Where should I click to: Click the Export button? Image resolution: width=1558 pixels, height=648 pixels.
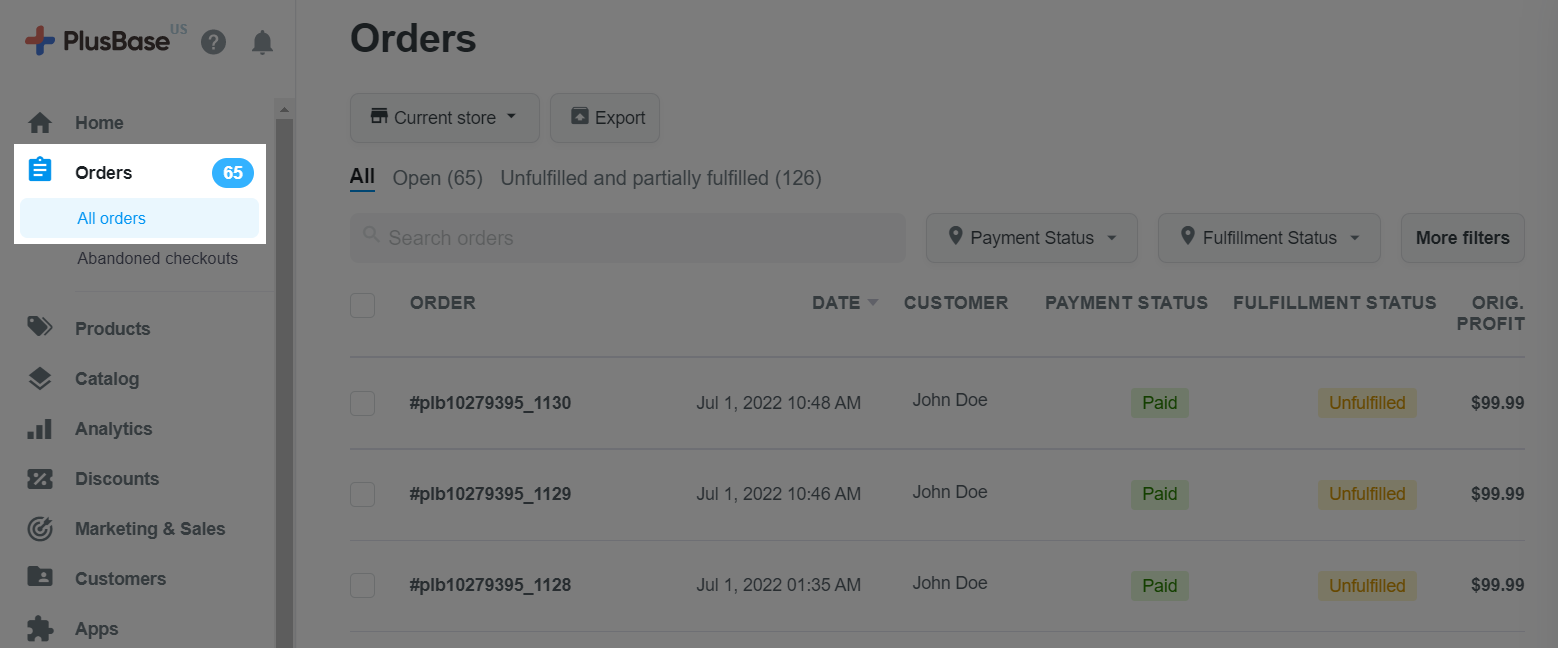pyautogui.click(x=605, y=118)
